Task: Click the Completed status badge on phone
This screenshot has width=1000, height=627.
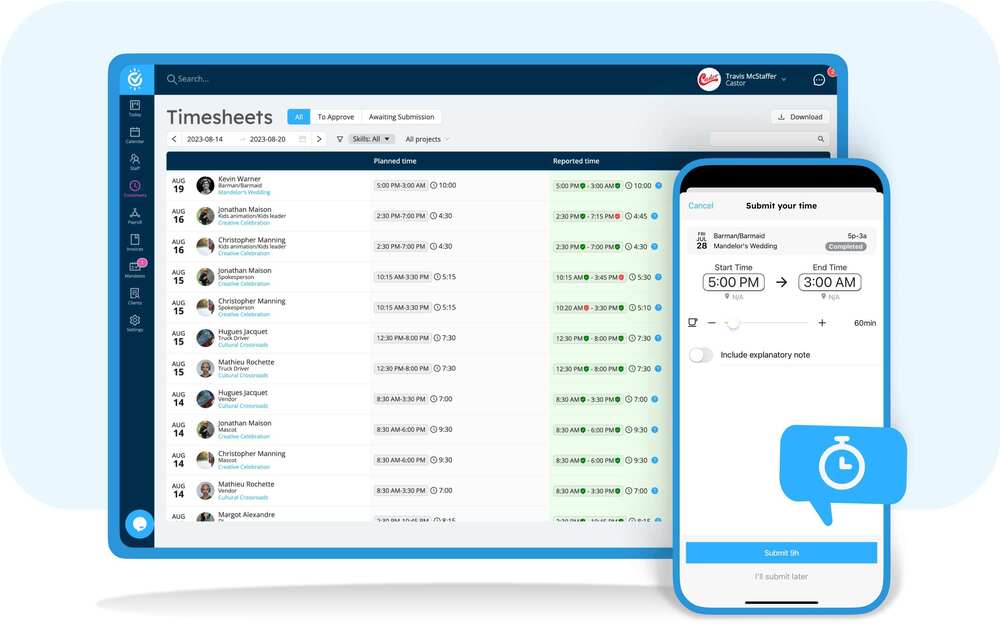Action: pos(846,246)
